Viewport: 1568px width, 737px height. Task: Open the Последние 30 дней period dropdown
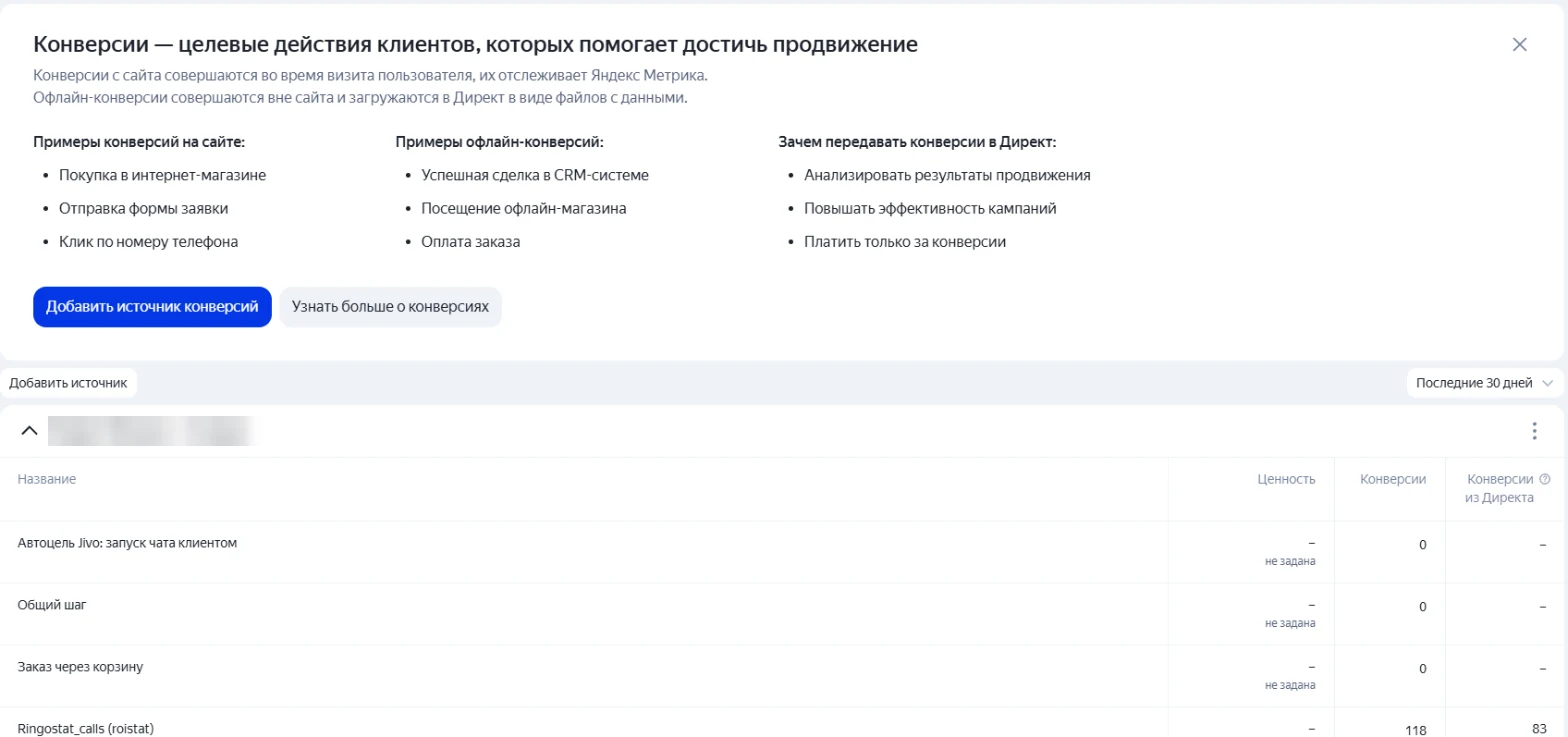pyautogui.click(x=1484, y=383)
